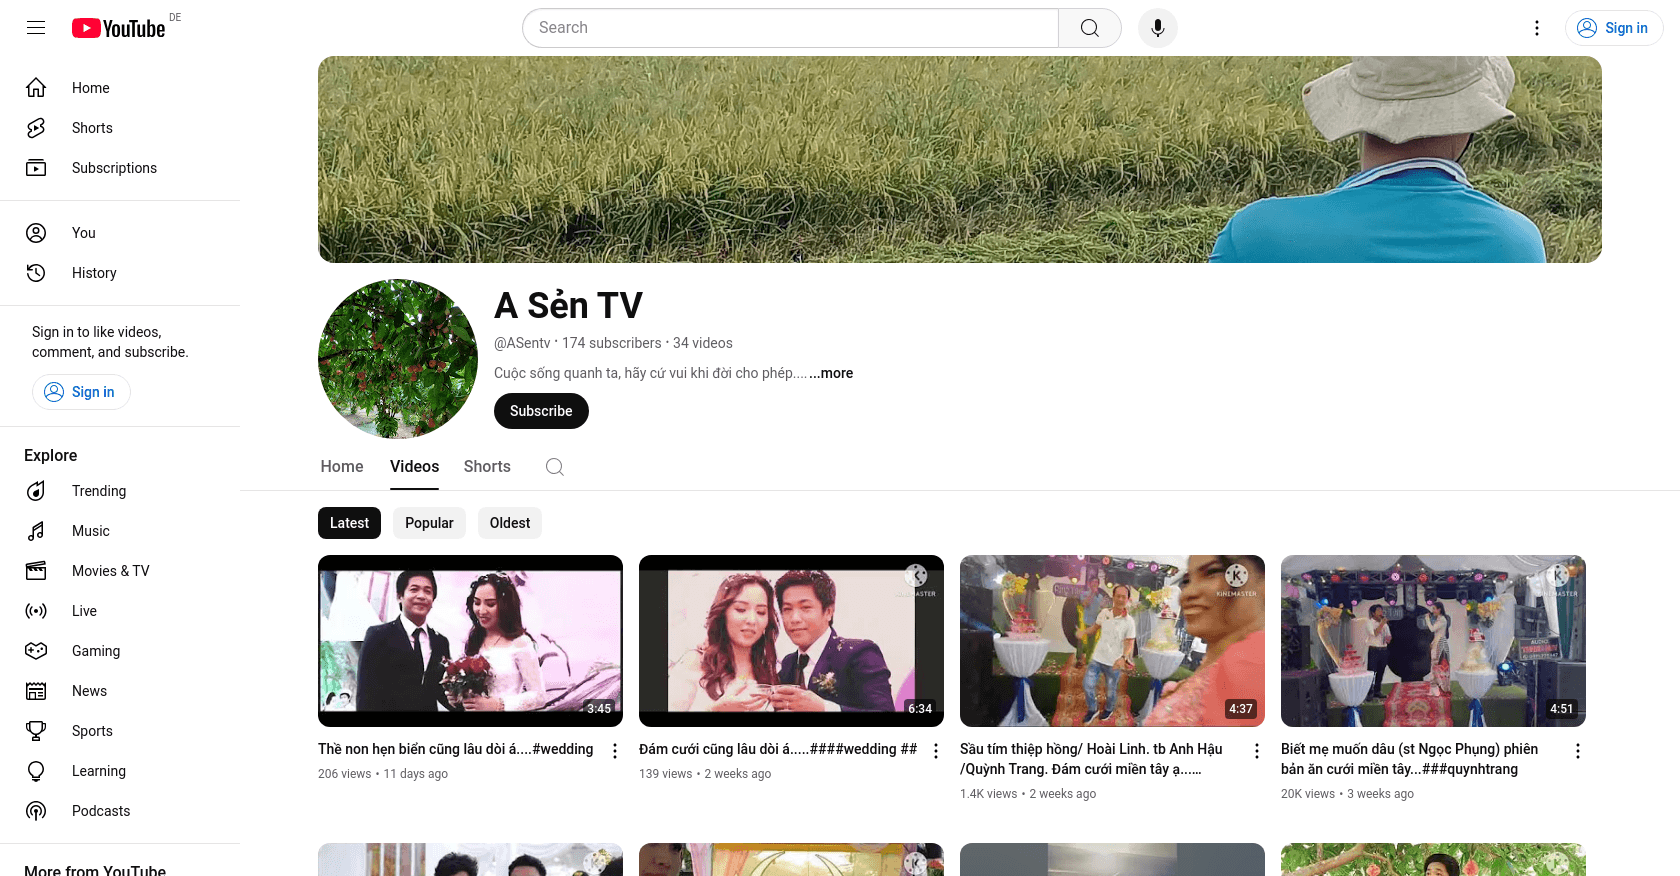Start voice search with microphone

pyautogui.click(x=1157, y=28)
